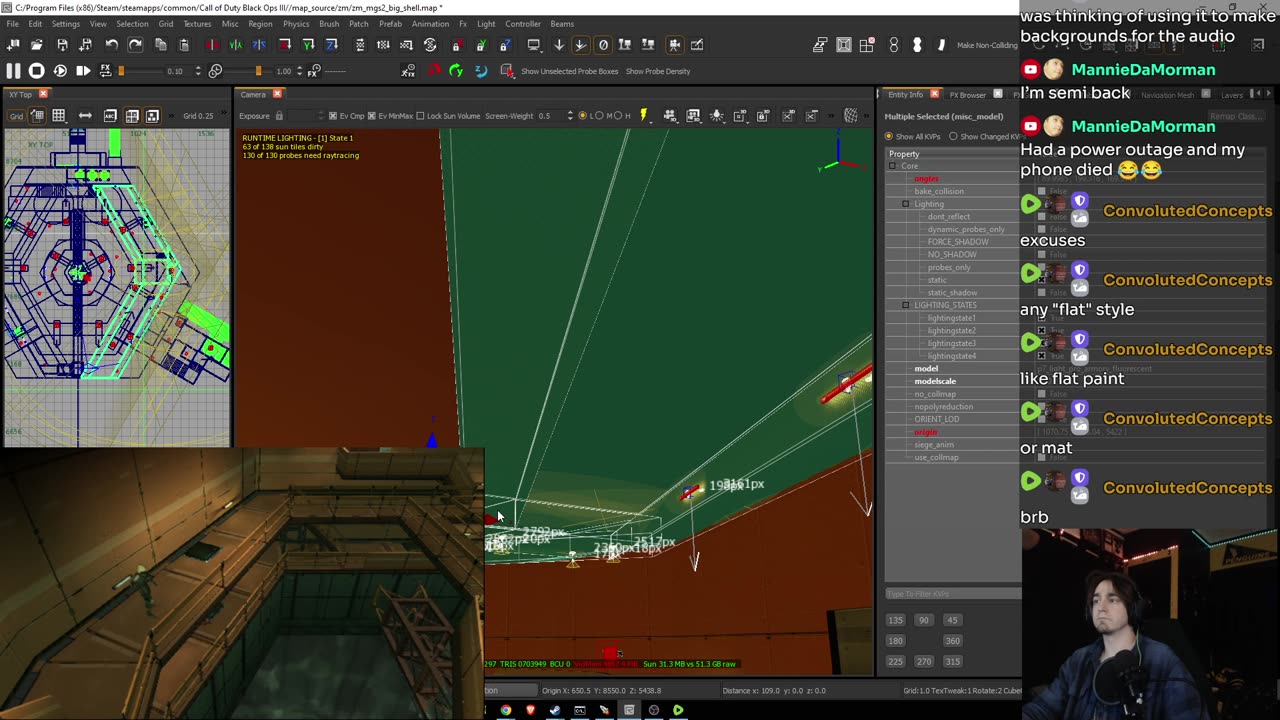
Task: Click the yellow lightning bolt lighting icon
Action: (643, 116)
